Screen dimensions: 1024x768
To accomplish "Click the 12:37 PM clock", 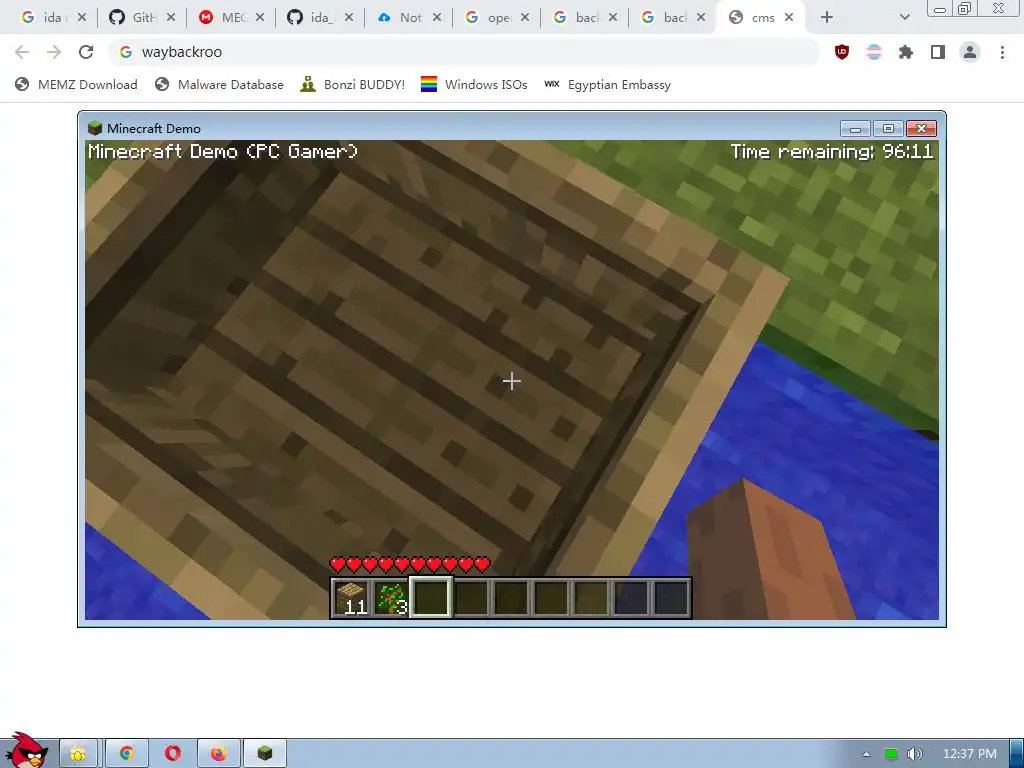I will coord(970,754).
